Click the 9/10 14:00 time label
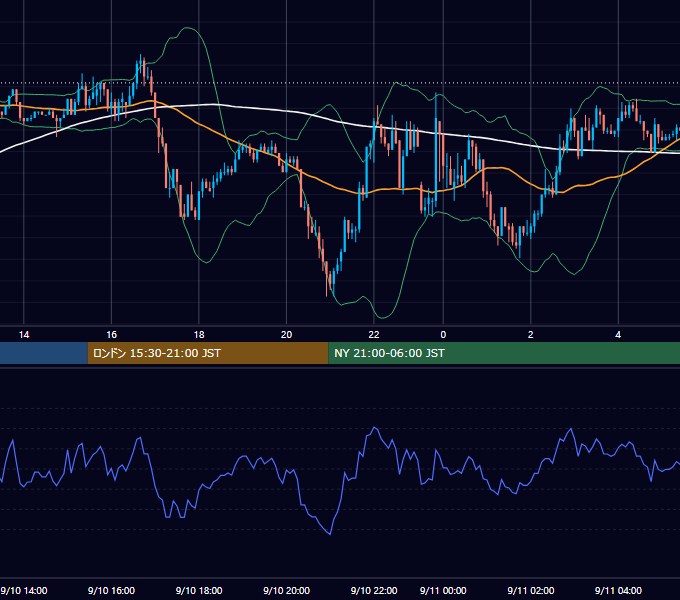680x600 pixels. pyautogui.click(x=24, y=590)
